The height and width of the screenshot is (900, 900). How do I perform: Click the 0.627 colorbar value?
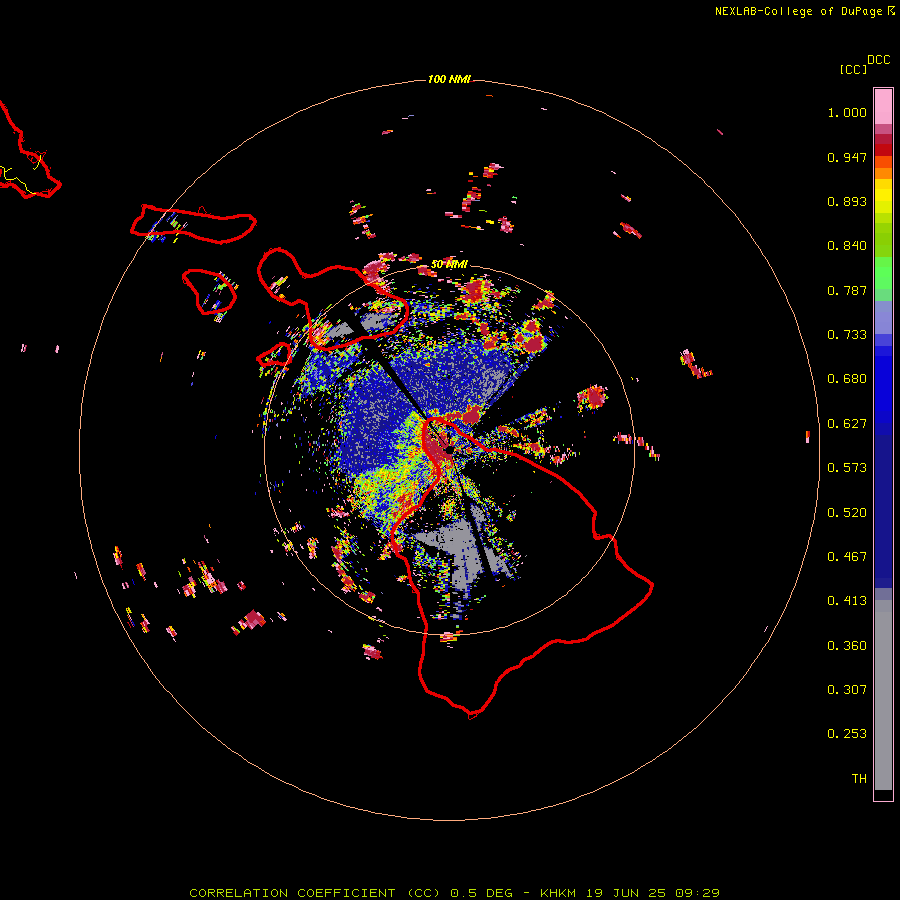coord(847,424)
